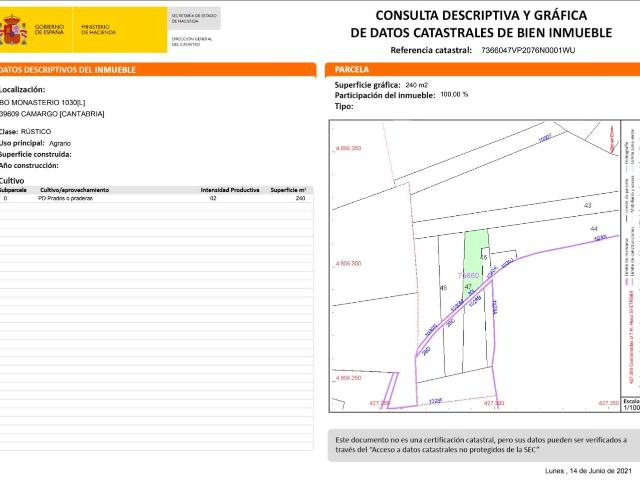The width and height of the screenshot is (640, 480).
Task: Click parcel number '46' on the map
Action: coord(484,258)
